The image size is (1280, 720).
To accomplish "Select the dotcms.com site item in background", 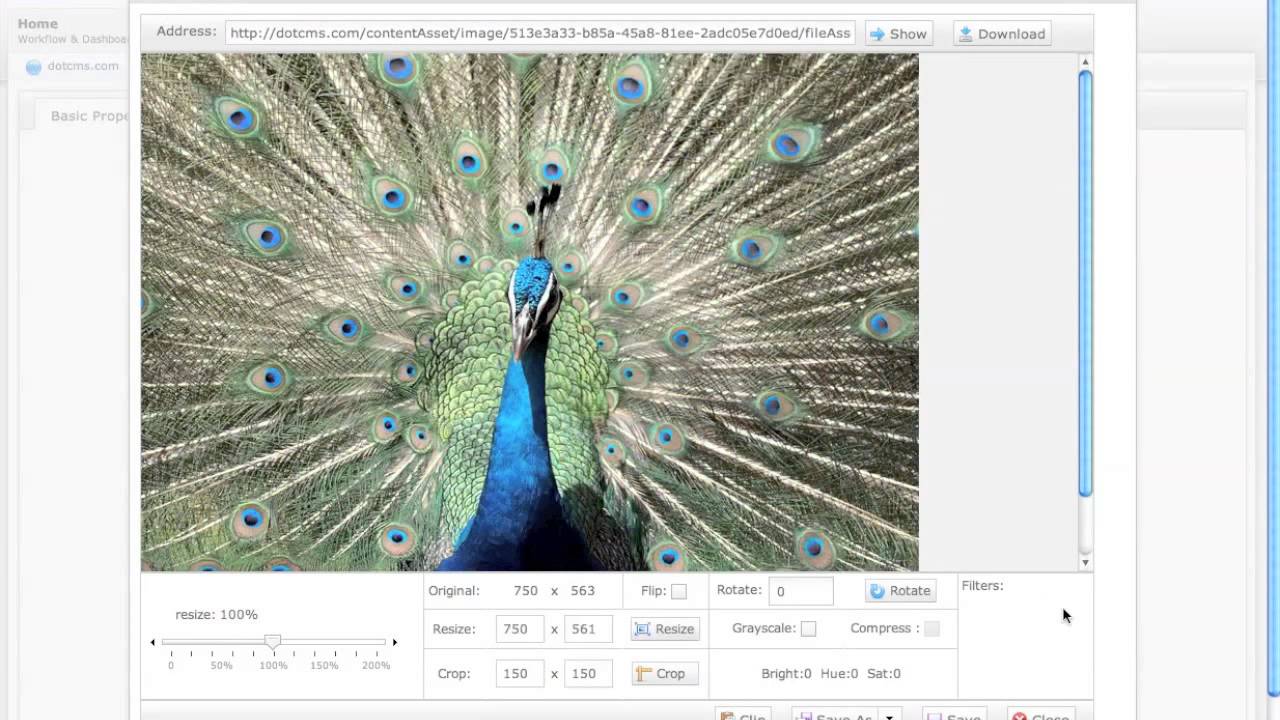I will [x=83, y=66].
